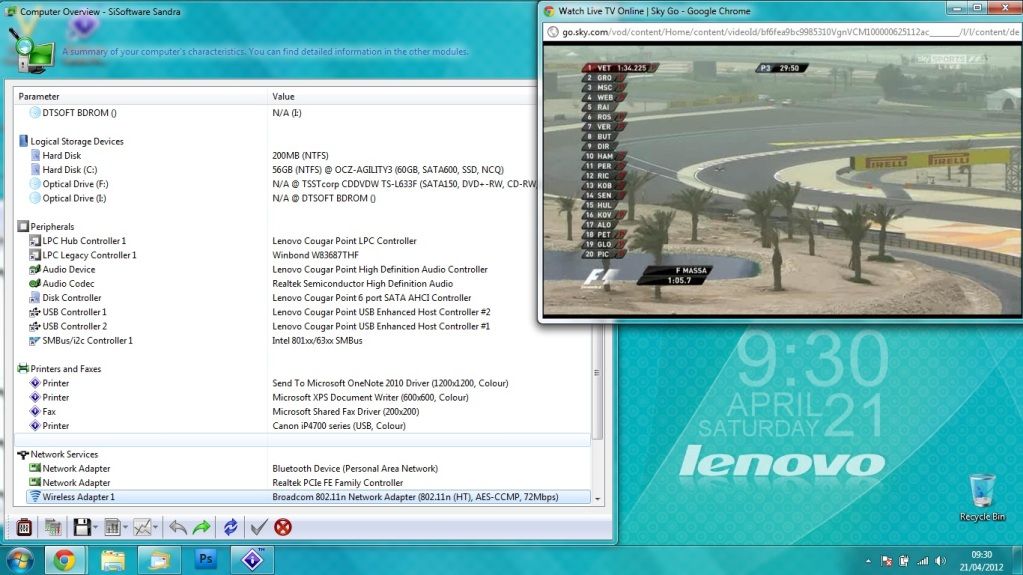Image resolution: width=1023 pixels, height=575 pixels.
Task: Click the Value column header
Action: pyautogui.click(x=283, y=96)
